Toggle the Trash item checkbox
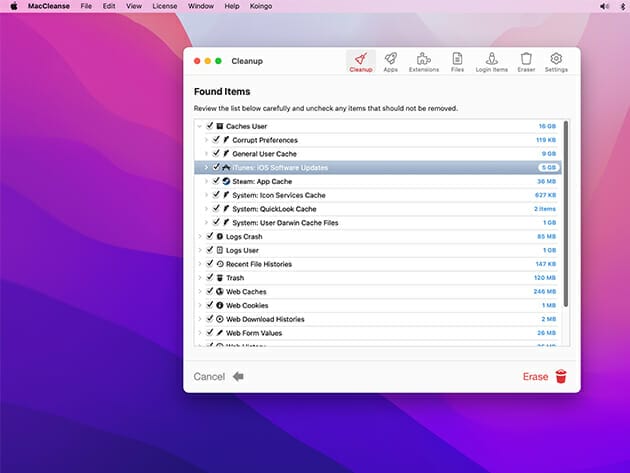630x473 pixels. (x=209, y=278)
